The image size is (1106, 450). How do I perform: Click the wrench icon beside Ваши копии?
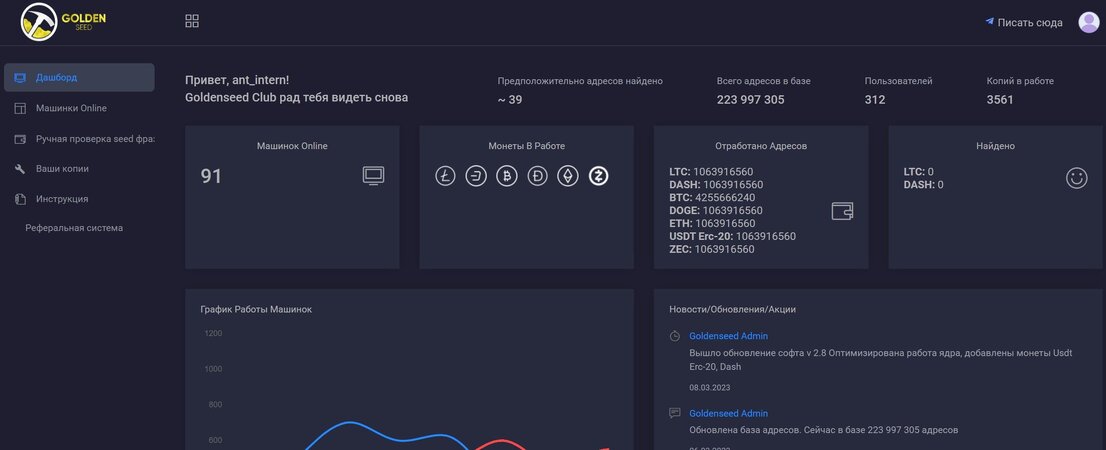[20, 169]
